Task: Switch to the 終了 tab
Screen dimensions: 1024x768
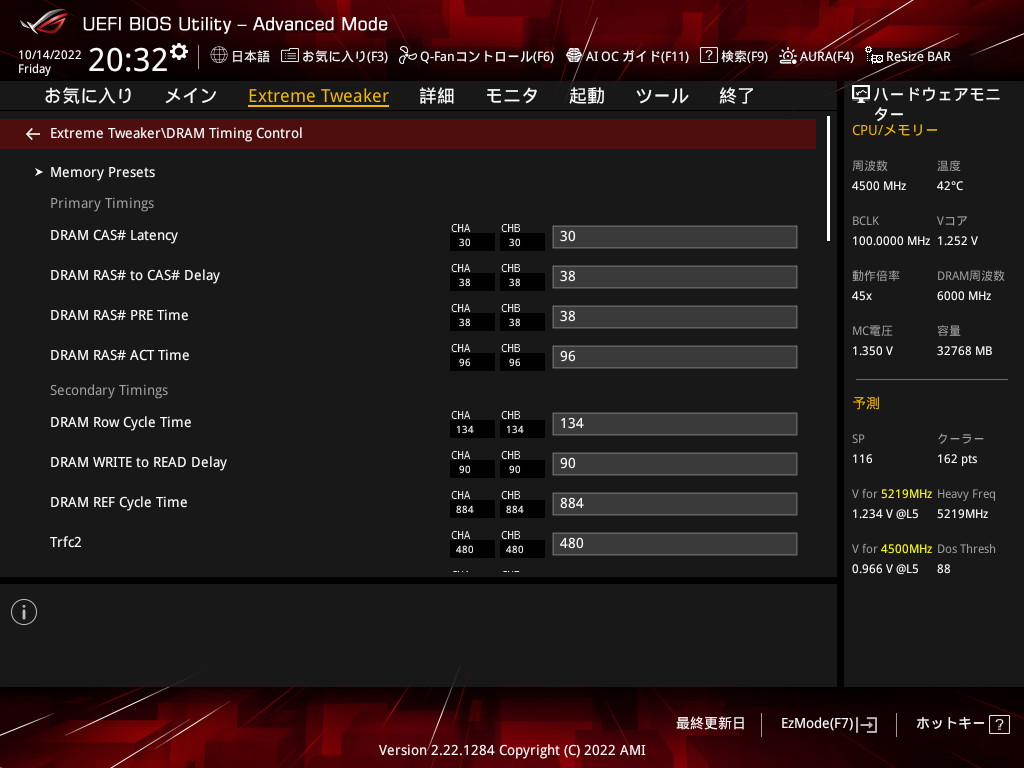Action: click(737, 96)
